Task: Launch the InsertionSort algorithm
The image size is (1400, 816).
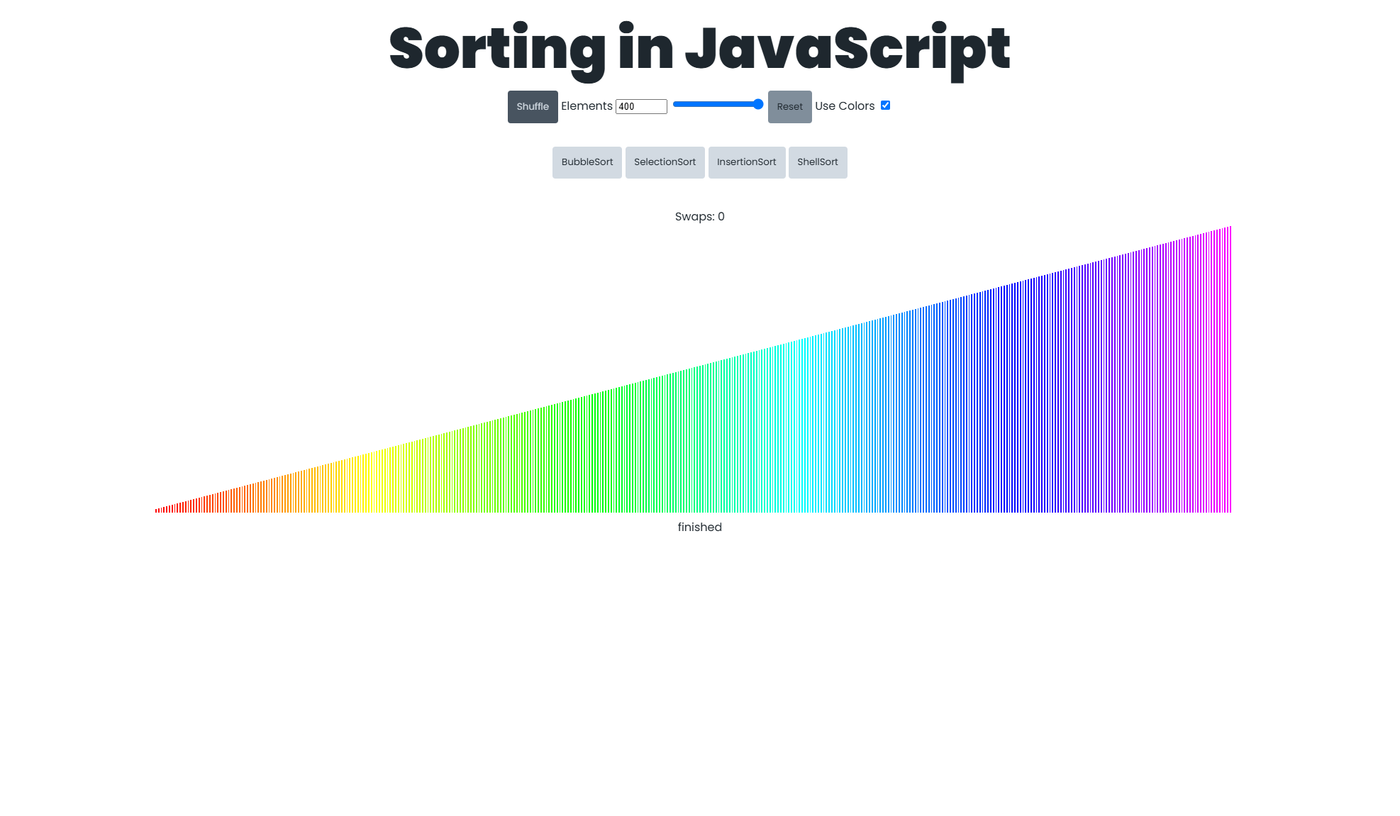Action: coord(746,163)
